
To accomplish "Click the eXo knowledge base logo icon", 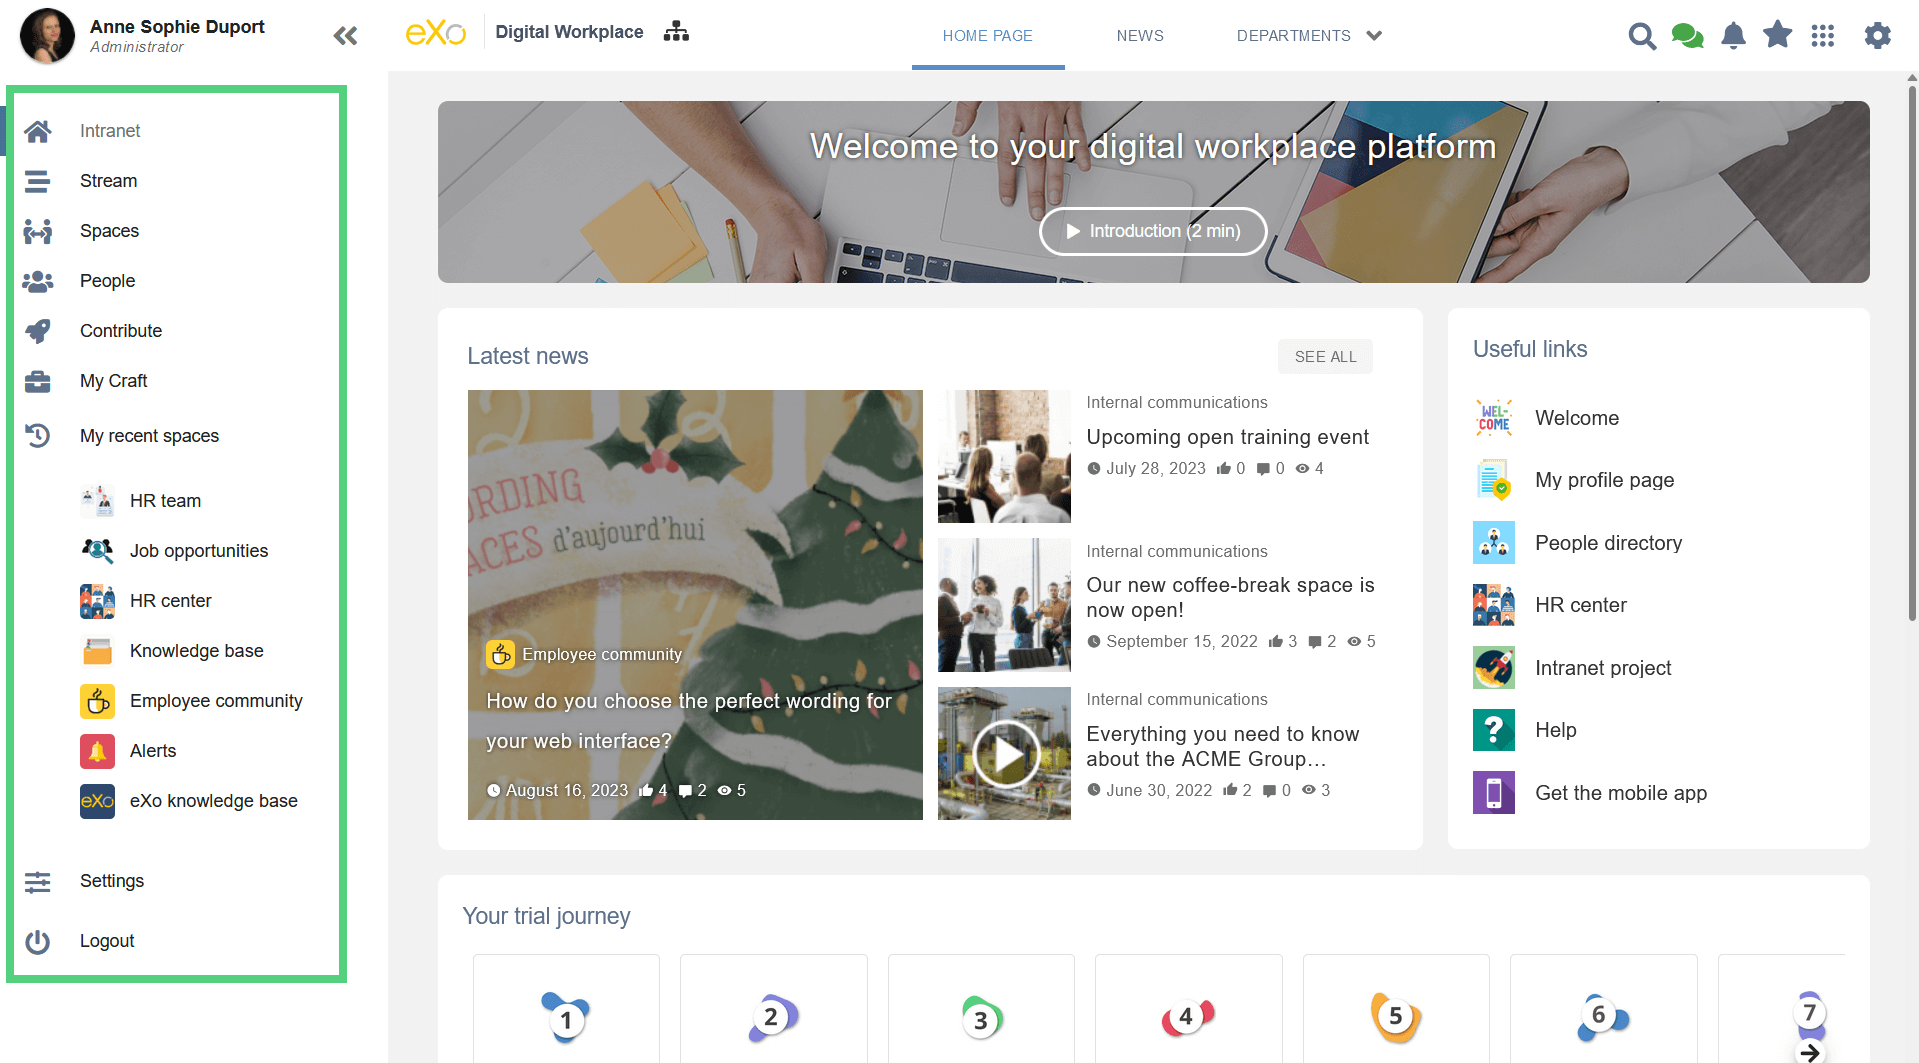I will (97, 801).
